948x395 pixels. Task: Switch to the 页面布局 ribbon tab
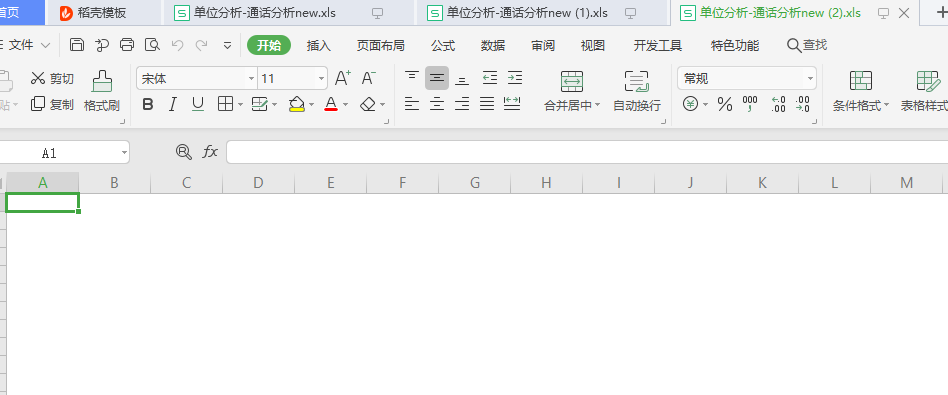[380, 45]
